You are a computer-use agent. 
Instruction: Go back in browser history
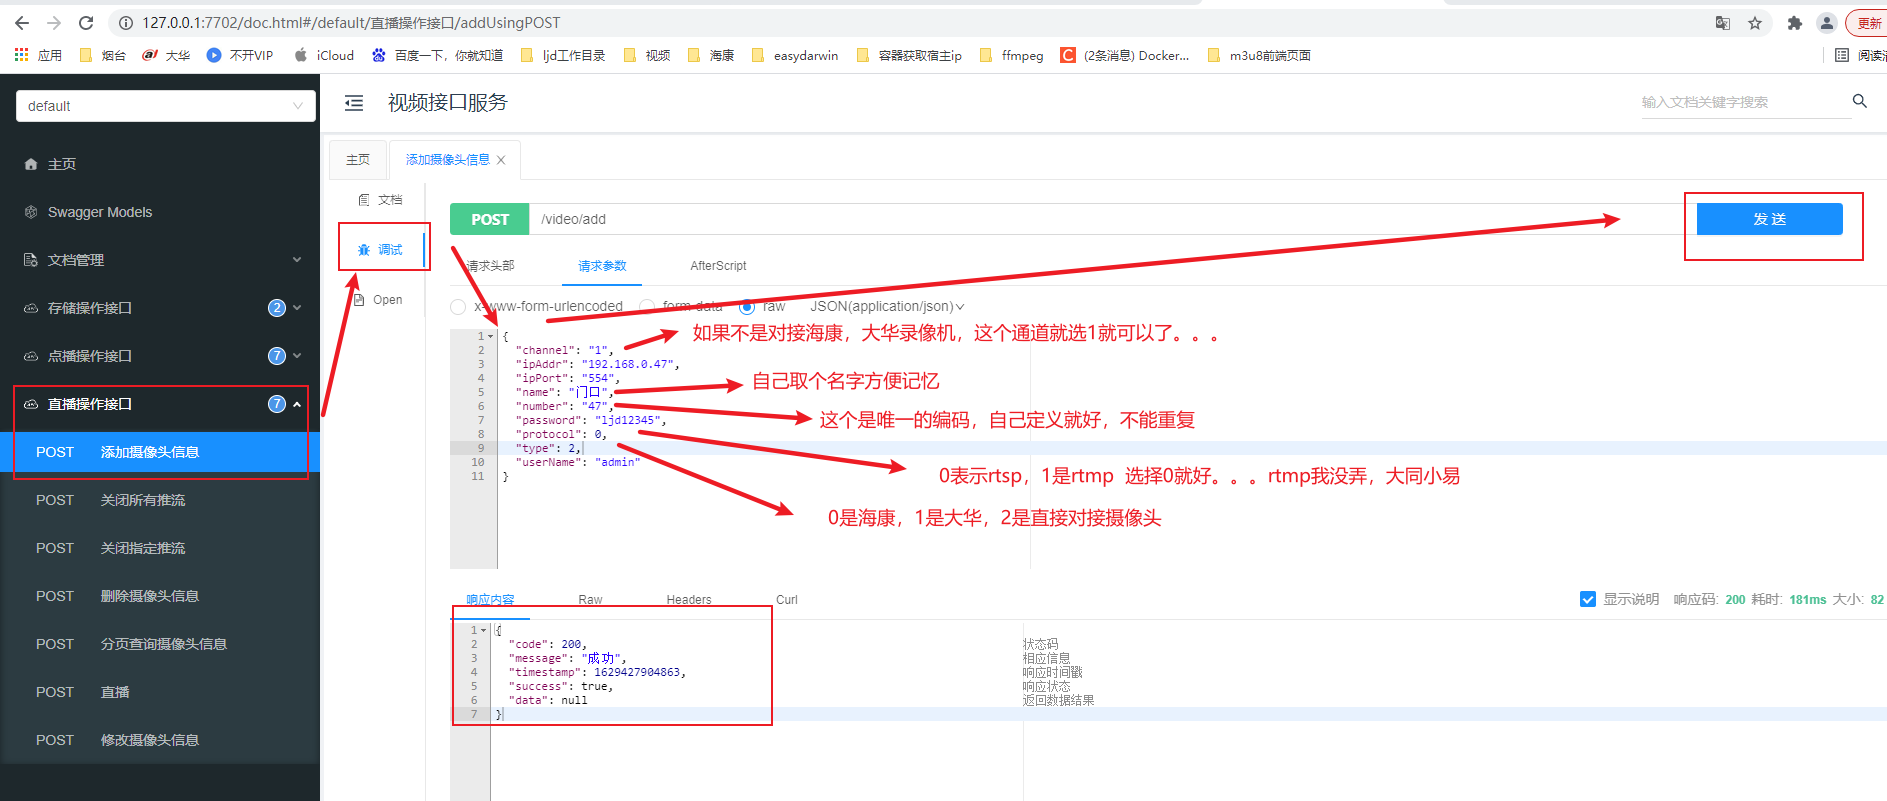[x=22, y=23]
